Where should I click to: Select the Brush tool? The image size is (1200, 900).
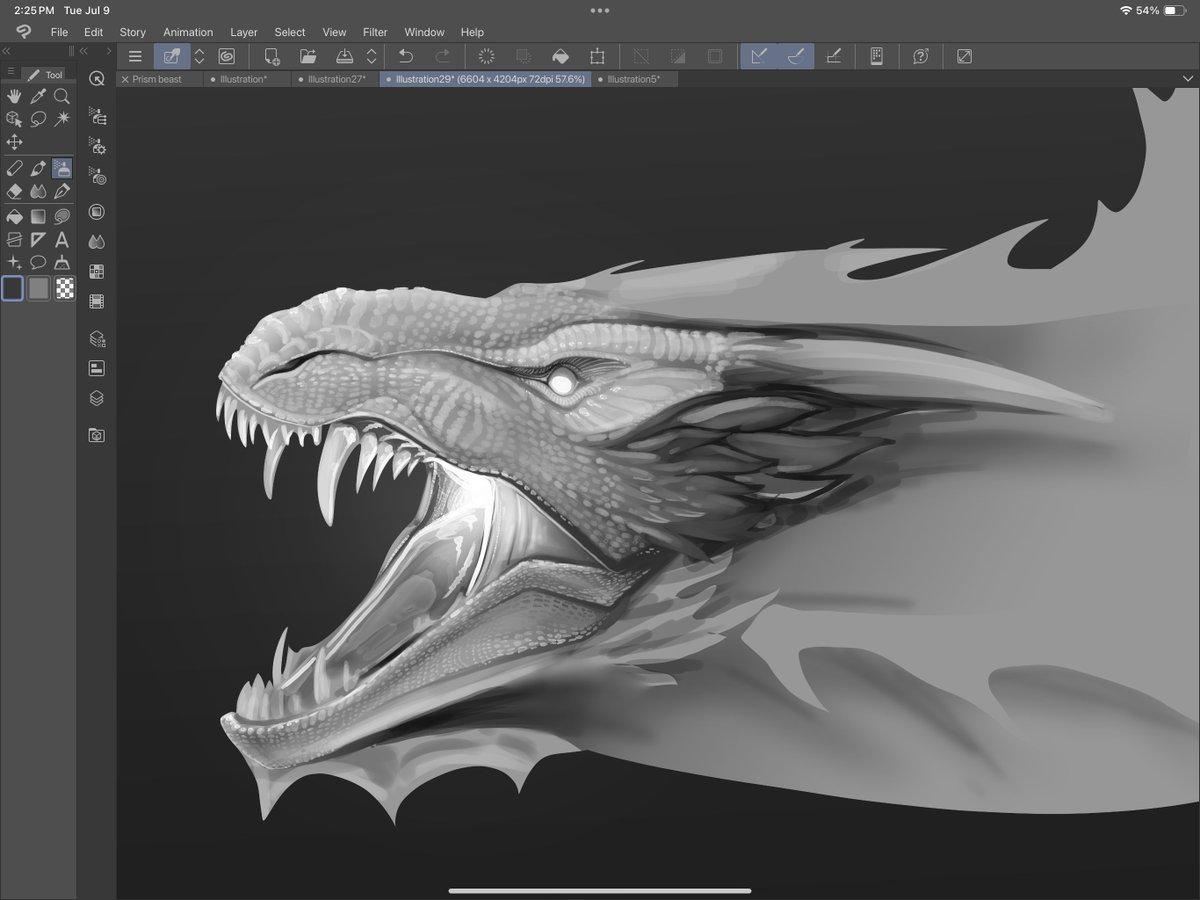pos(38,168)
